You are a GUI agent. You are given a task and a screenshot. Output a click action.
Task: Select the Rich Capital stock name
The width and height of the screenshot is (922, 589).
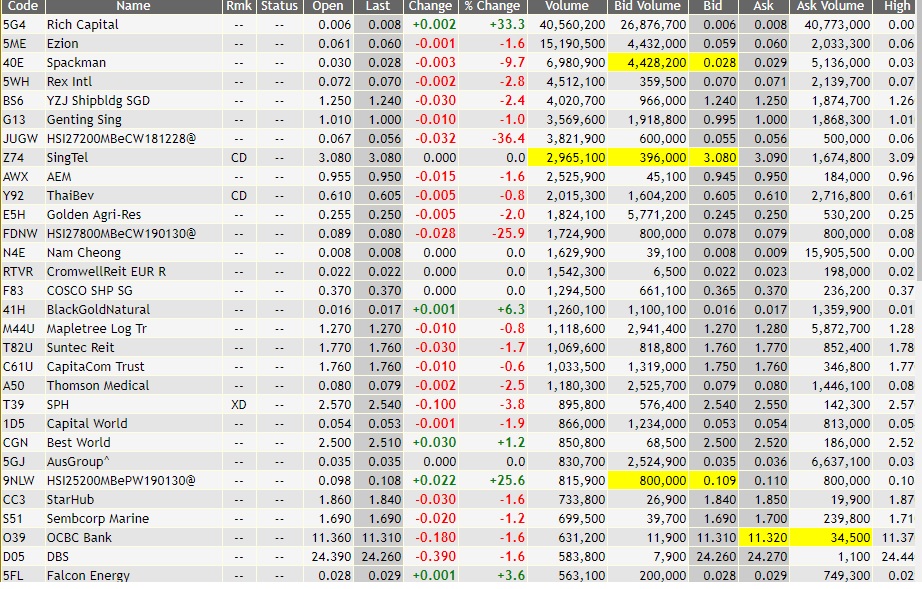[x=82, y=25]
